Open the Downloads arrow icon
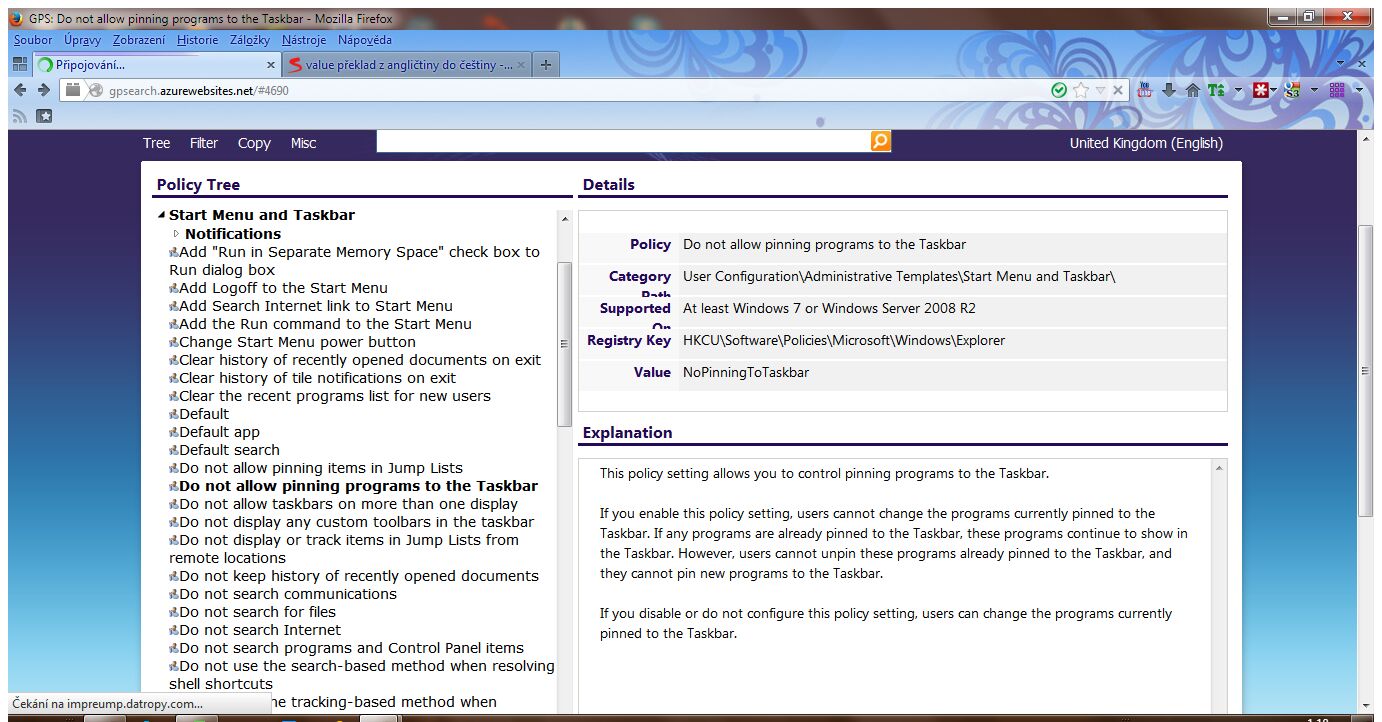 [x=1169, y=90]
